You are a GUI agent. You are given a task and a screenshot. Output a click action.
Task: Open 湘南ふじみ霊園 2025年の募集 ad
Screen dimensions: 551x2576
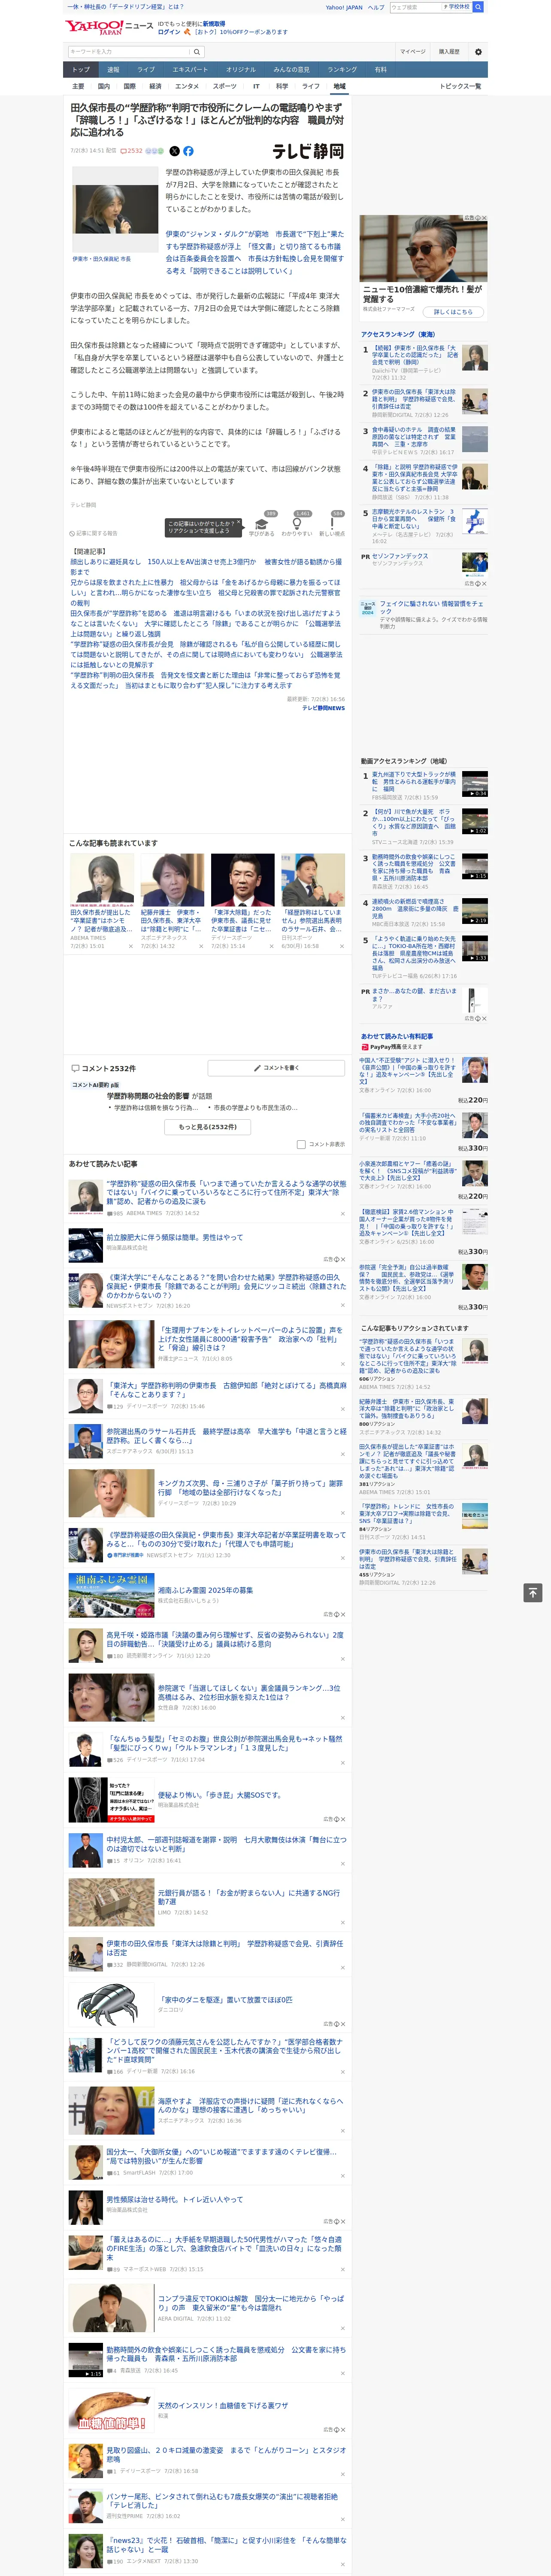[206, 1590]
